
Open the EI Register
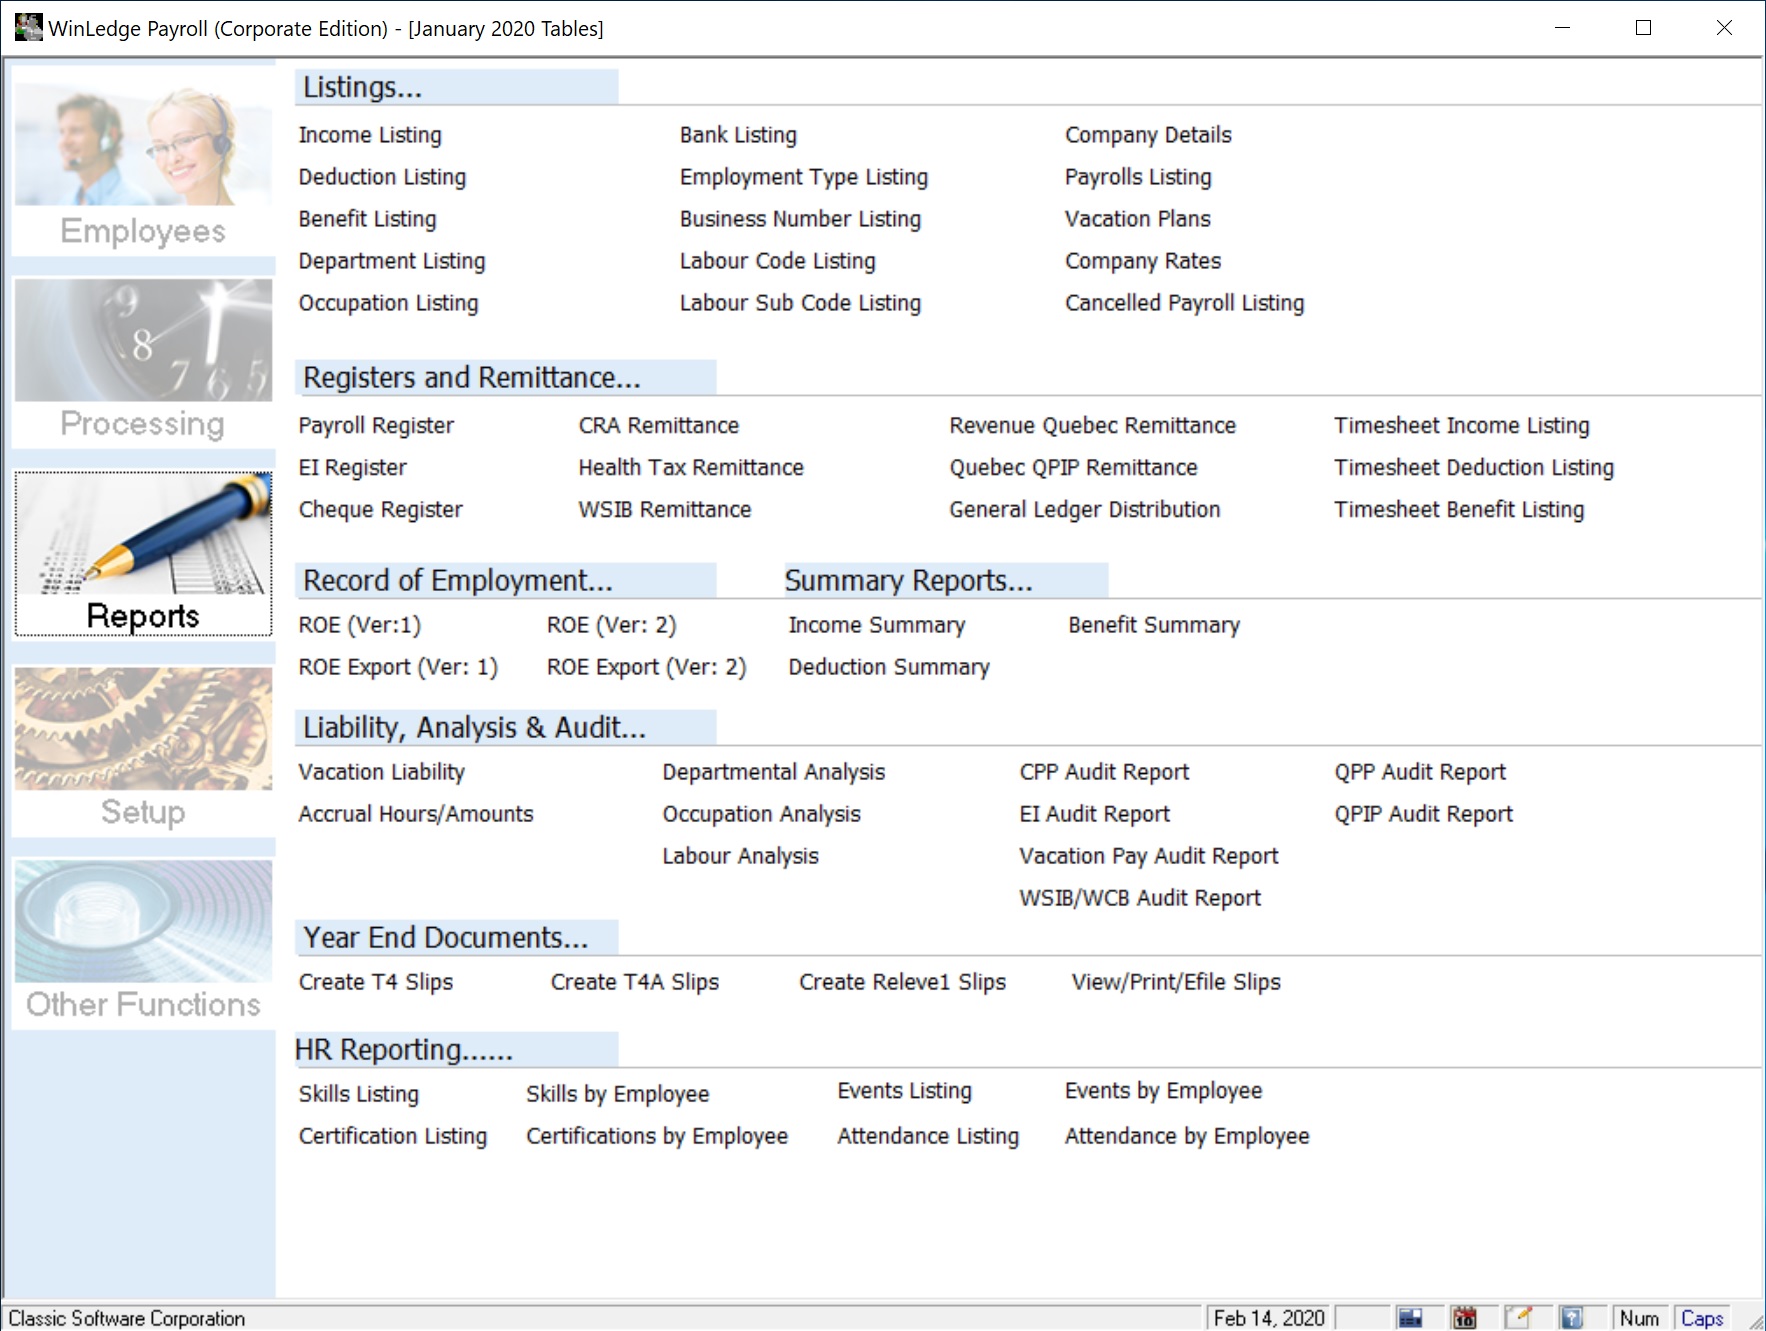(352, 468)
